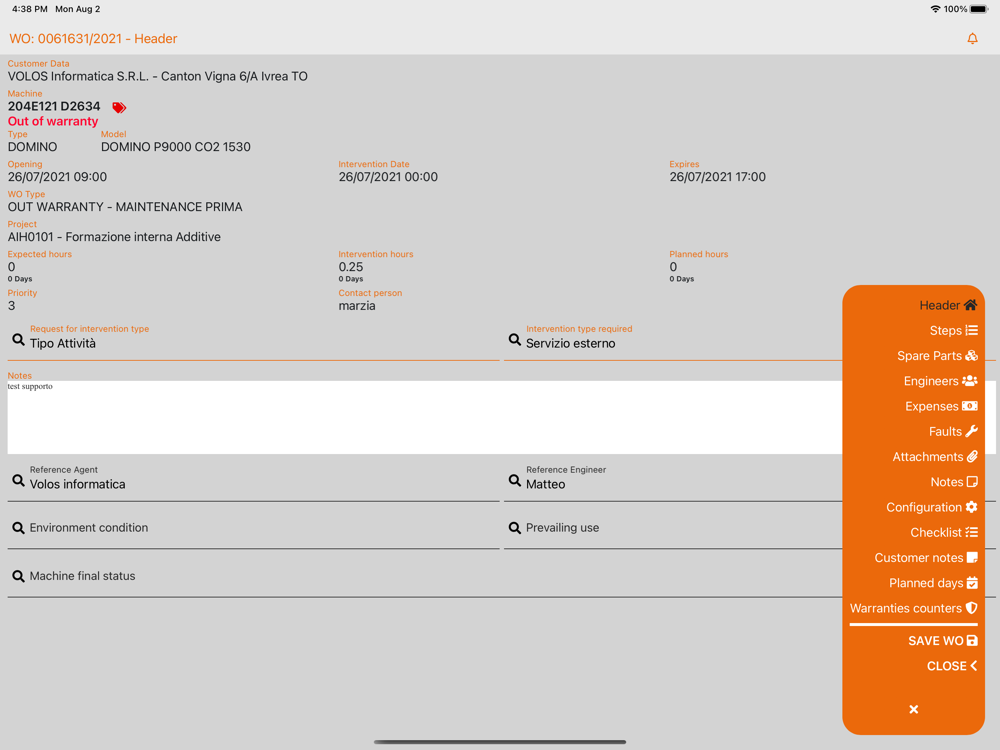Open Header section from the side menu
Viewport: 1000px width, 750px height.
click(948, 305)
